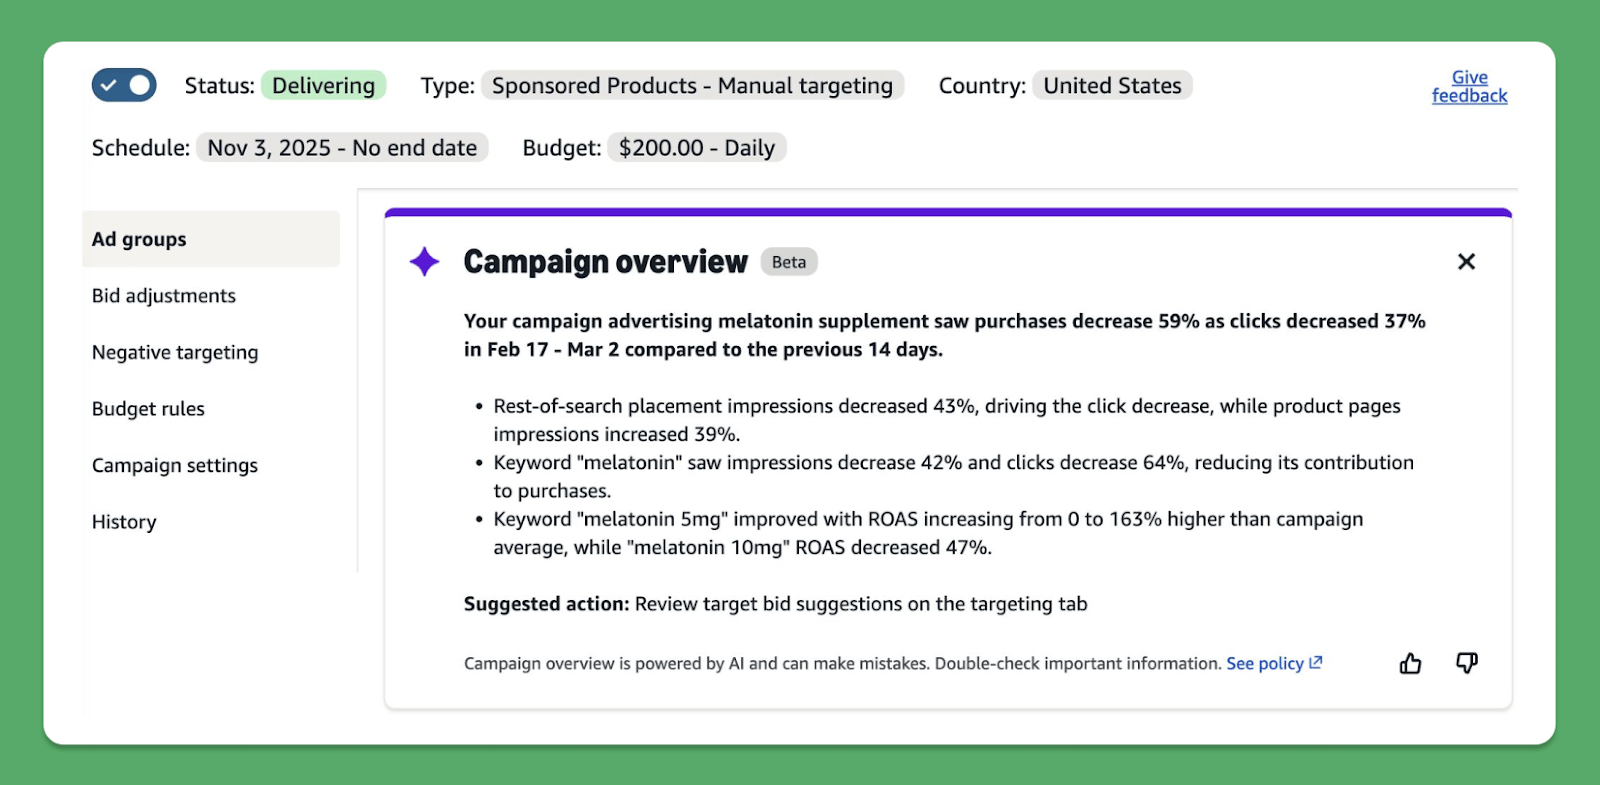Image resolution: width=1600 pixels, height=785 pixels.
Task: Click the thumbs up feedback icon
Action: tap(1410, 663)
